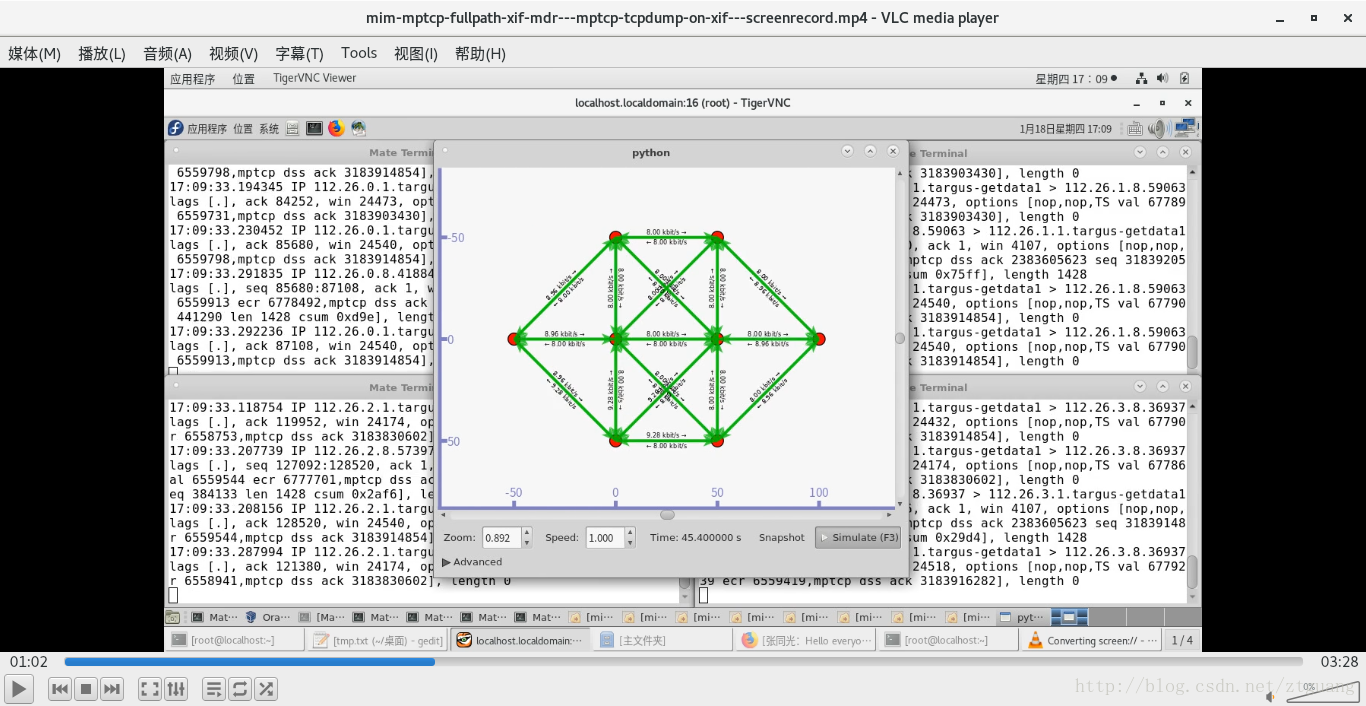This screenshot has width=1366, height=706.
Task: Click the Zoom value input field
Action: (x=502, y=537)
